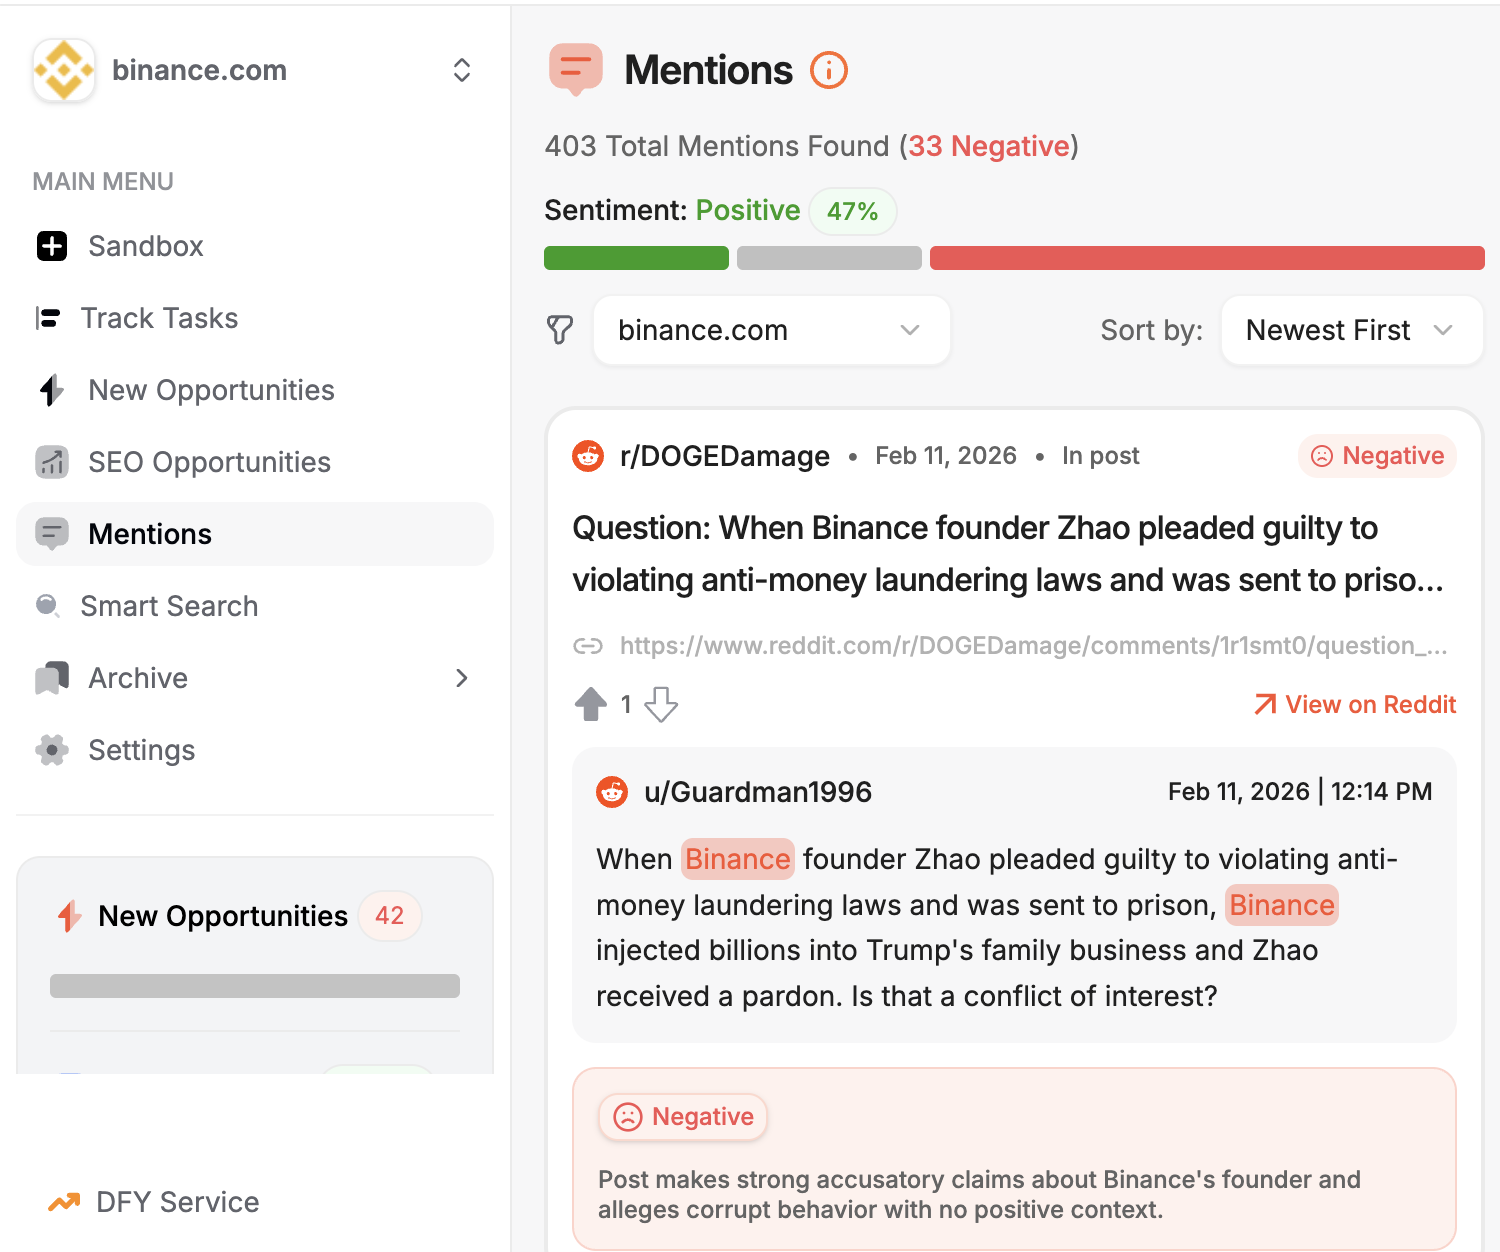The width and height of the screenshot is (1500, 1252).
Task: Open the Newest First sort dropdown
Action: (1352, 330)
